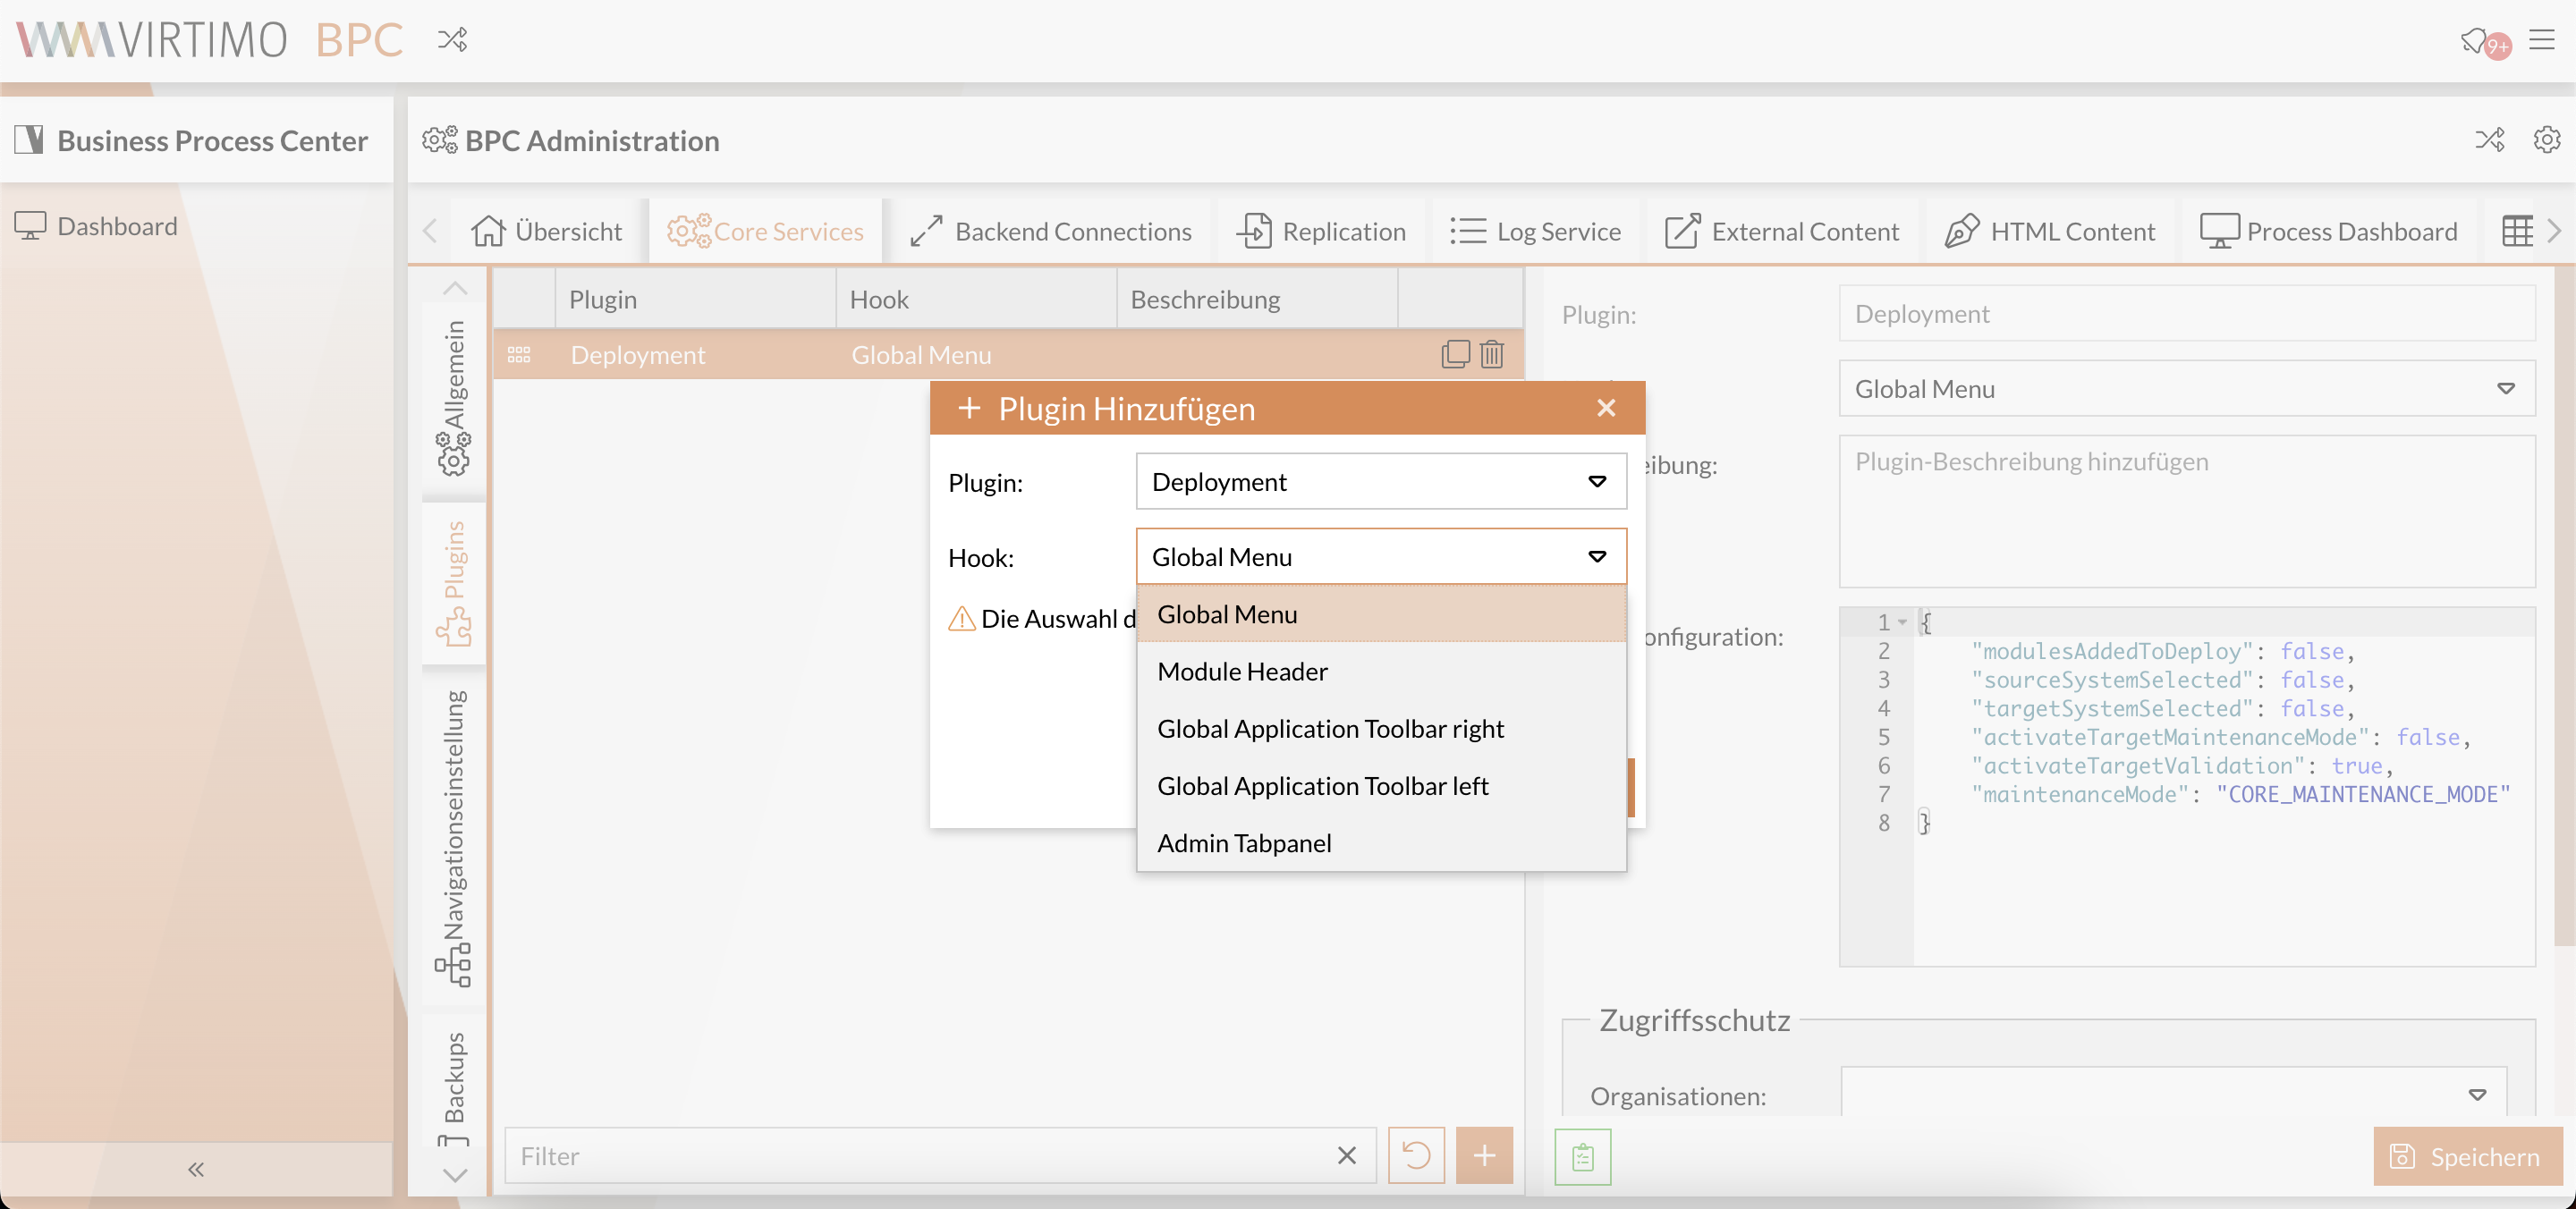
Task: Select the Plugins sidebar section
Action: coord(455,580)
